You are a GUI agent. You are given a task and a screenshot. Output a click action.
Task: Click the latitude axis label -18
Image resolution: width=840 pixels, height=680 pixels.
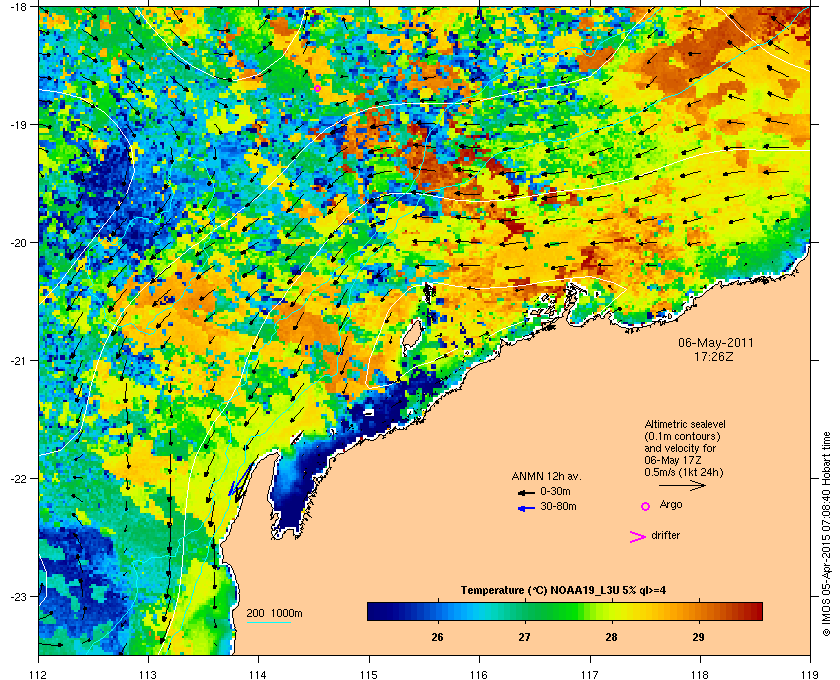pyautogui.click(x=19, y=7)
